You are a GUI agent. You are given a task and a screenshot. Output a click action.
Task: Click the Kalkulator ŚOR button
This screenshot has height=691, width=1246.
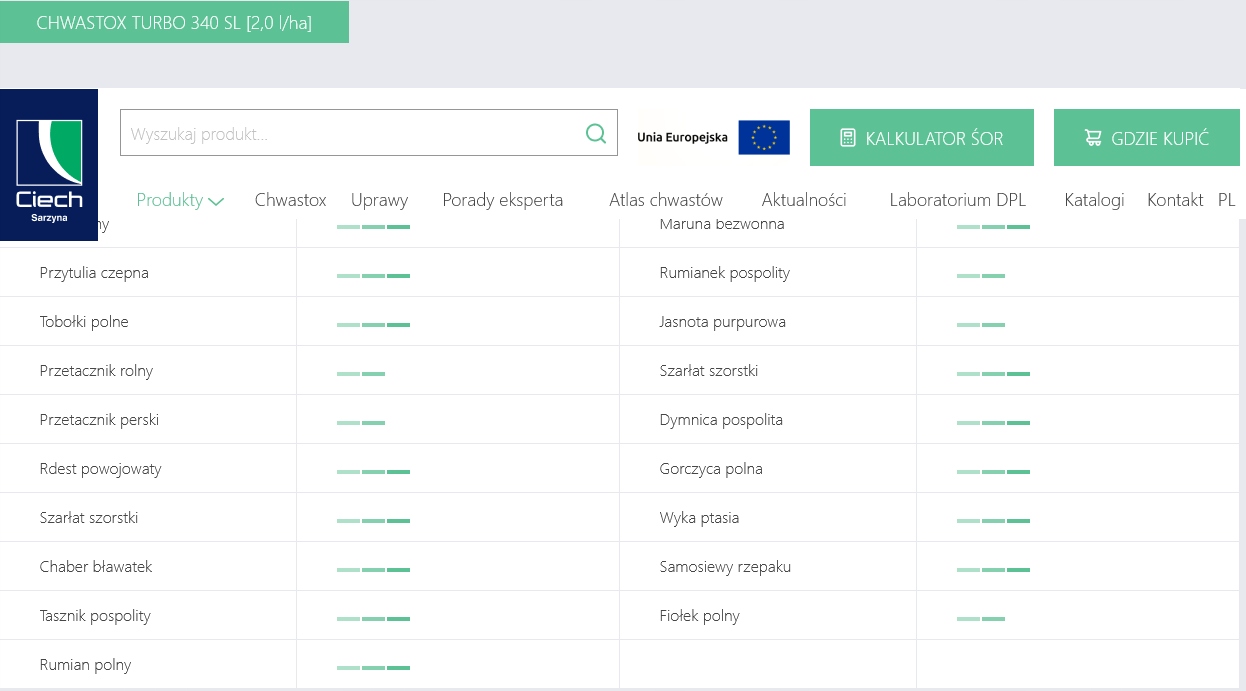click(921, 138)
